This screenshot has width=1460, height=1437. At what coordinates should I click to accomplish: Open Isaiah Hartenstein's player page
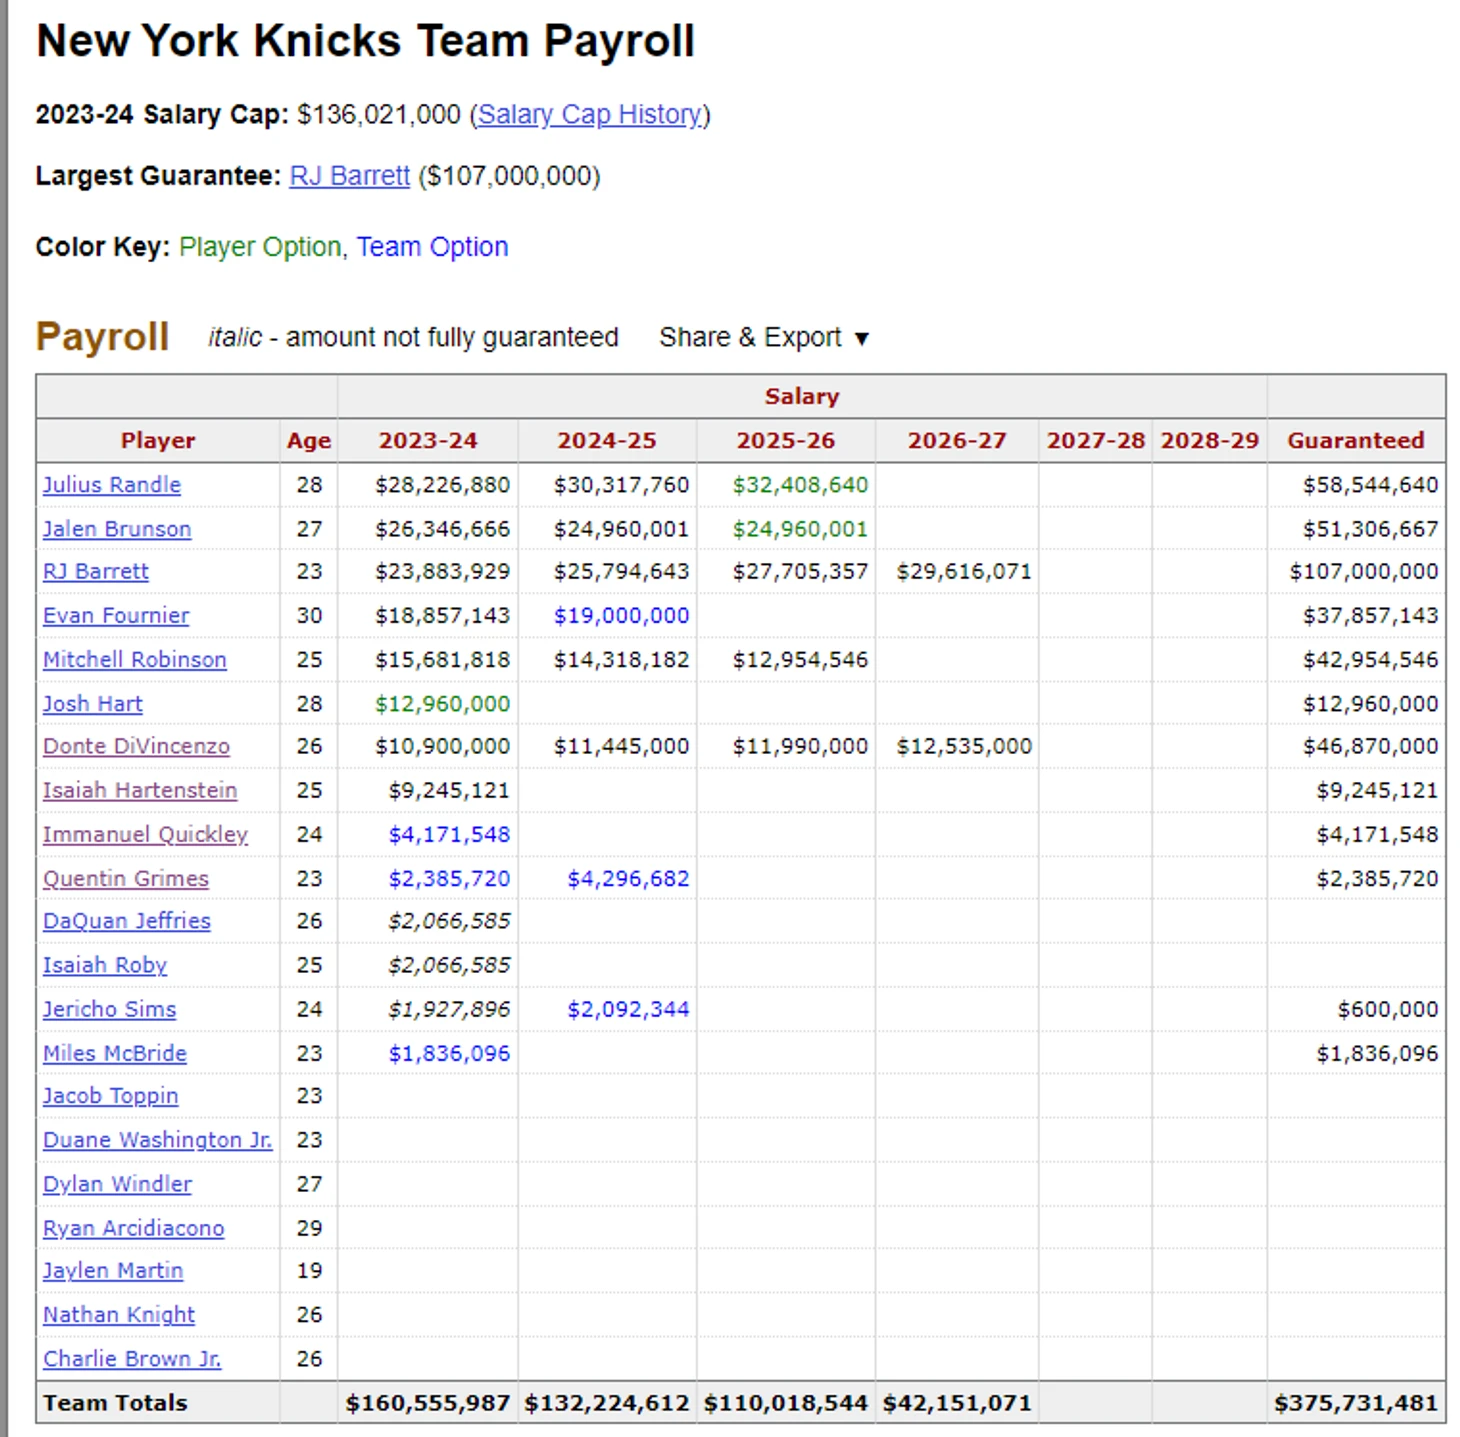[x=140, y=790]
